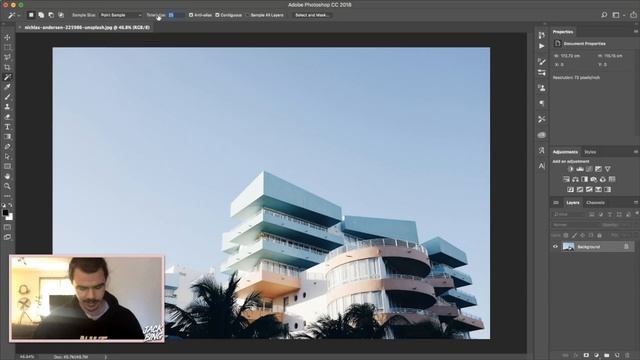
Task: Open search magnifier in top right
Action: tap(604, 15)
